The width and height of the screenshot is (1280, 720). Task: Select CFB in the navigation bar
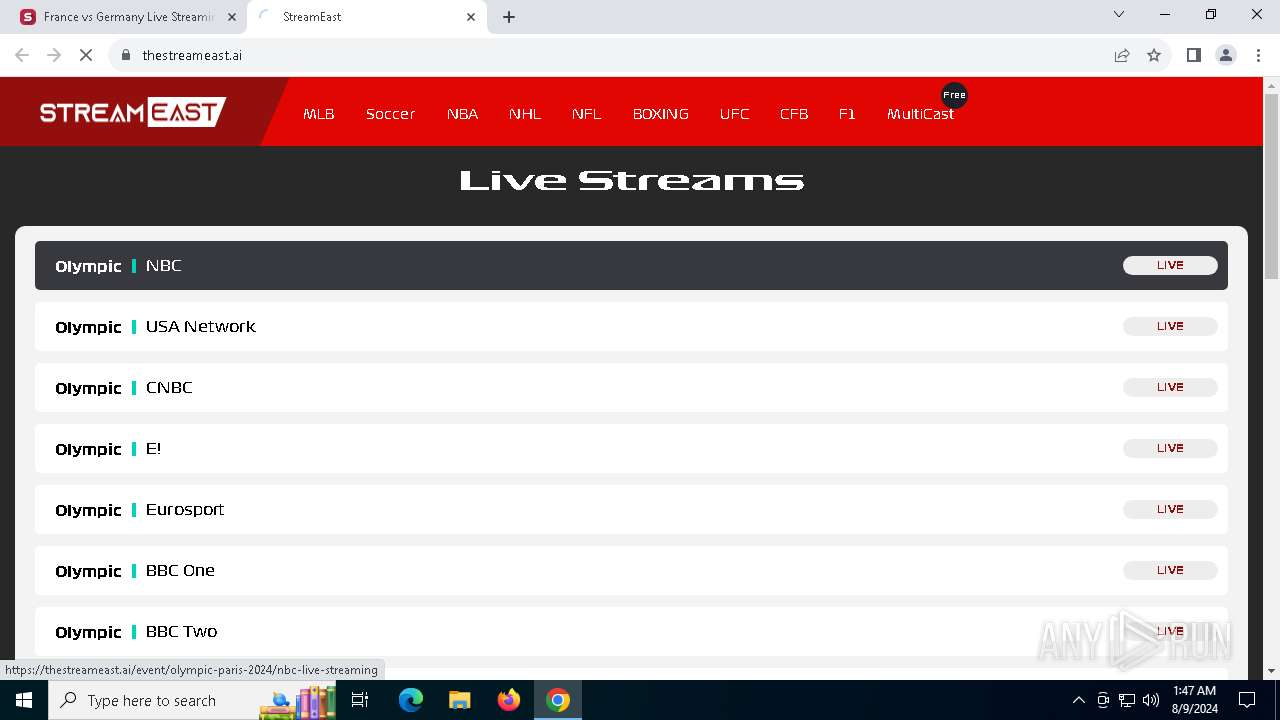794,114
